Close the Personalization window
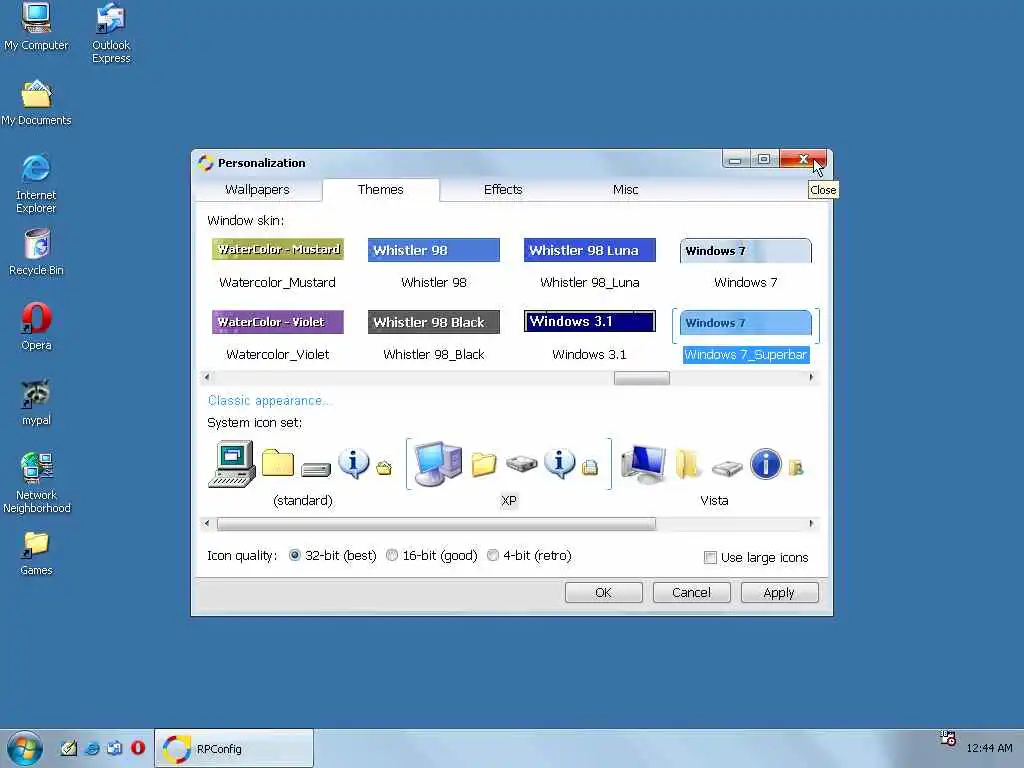This screenshot has width=1024, height=768. (803, 159)
